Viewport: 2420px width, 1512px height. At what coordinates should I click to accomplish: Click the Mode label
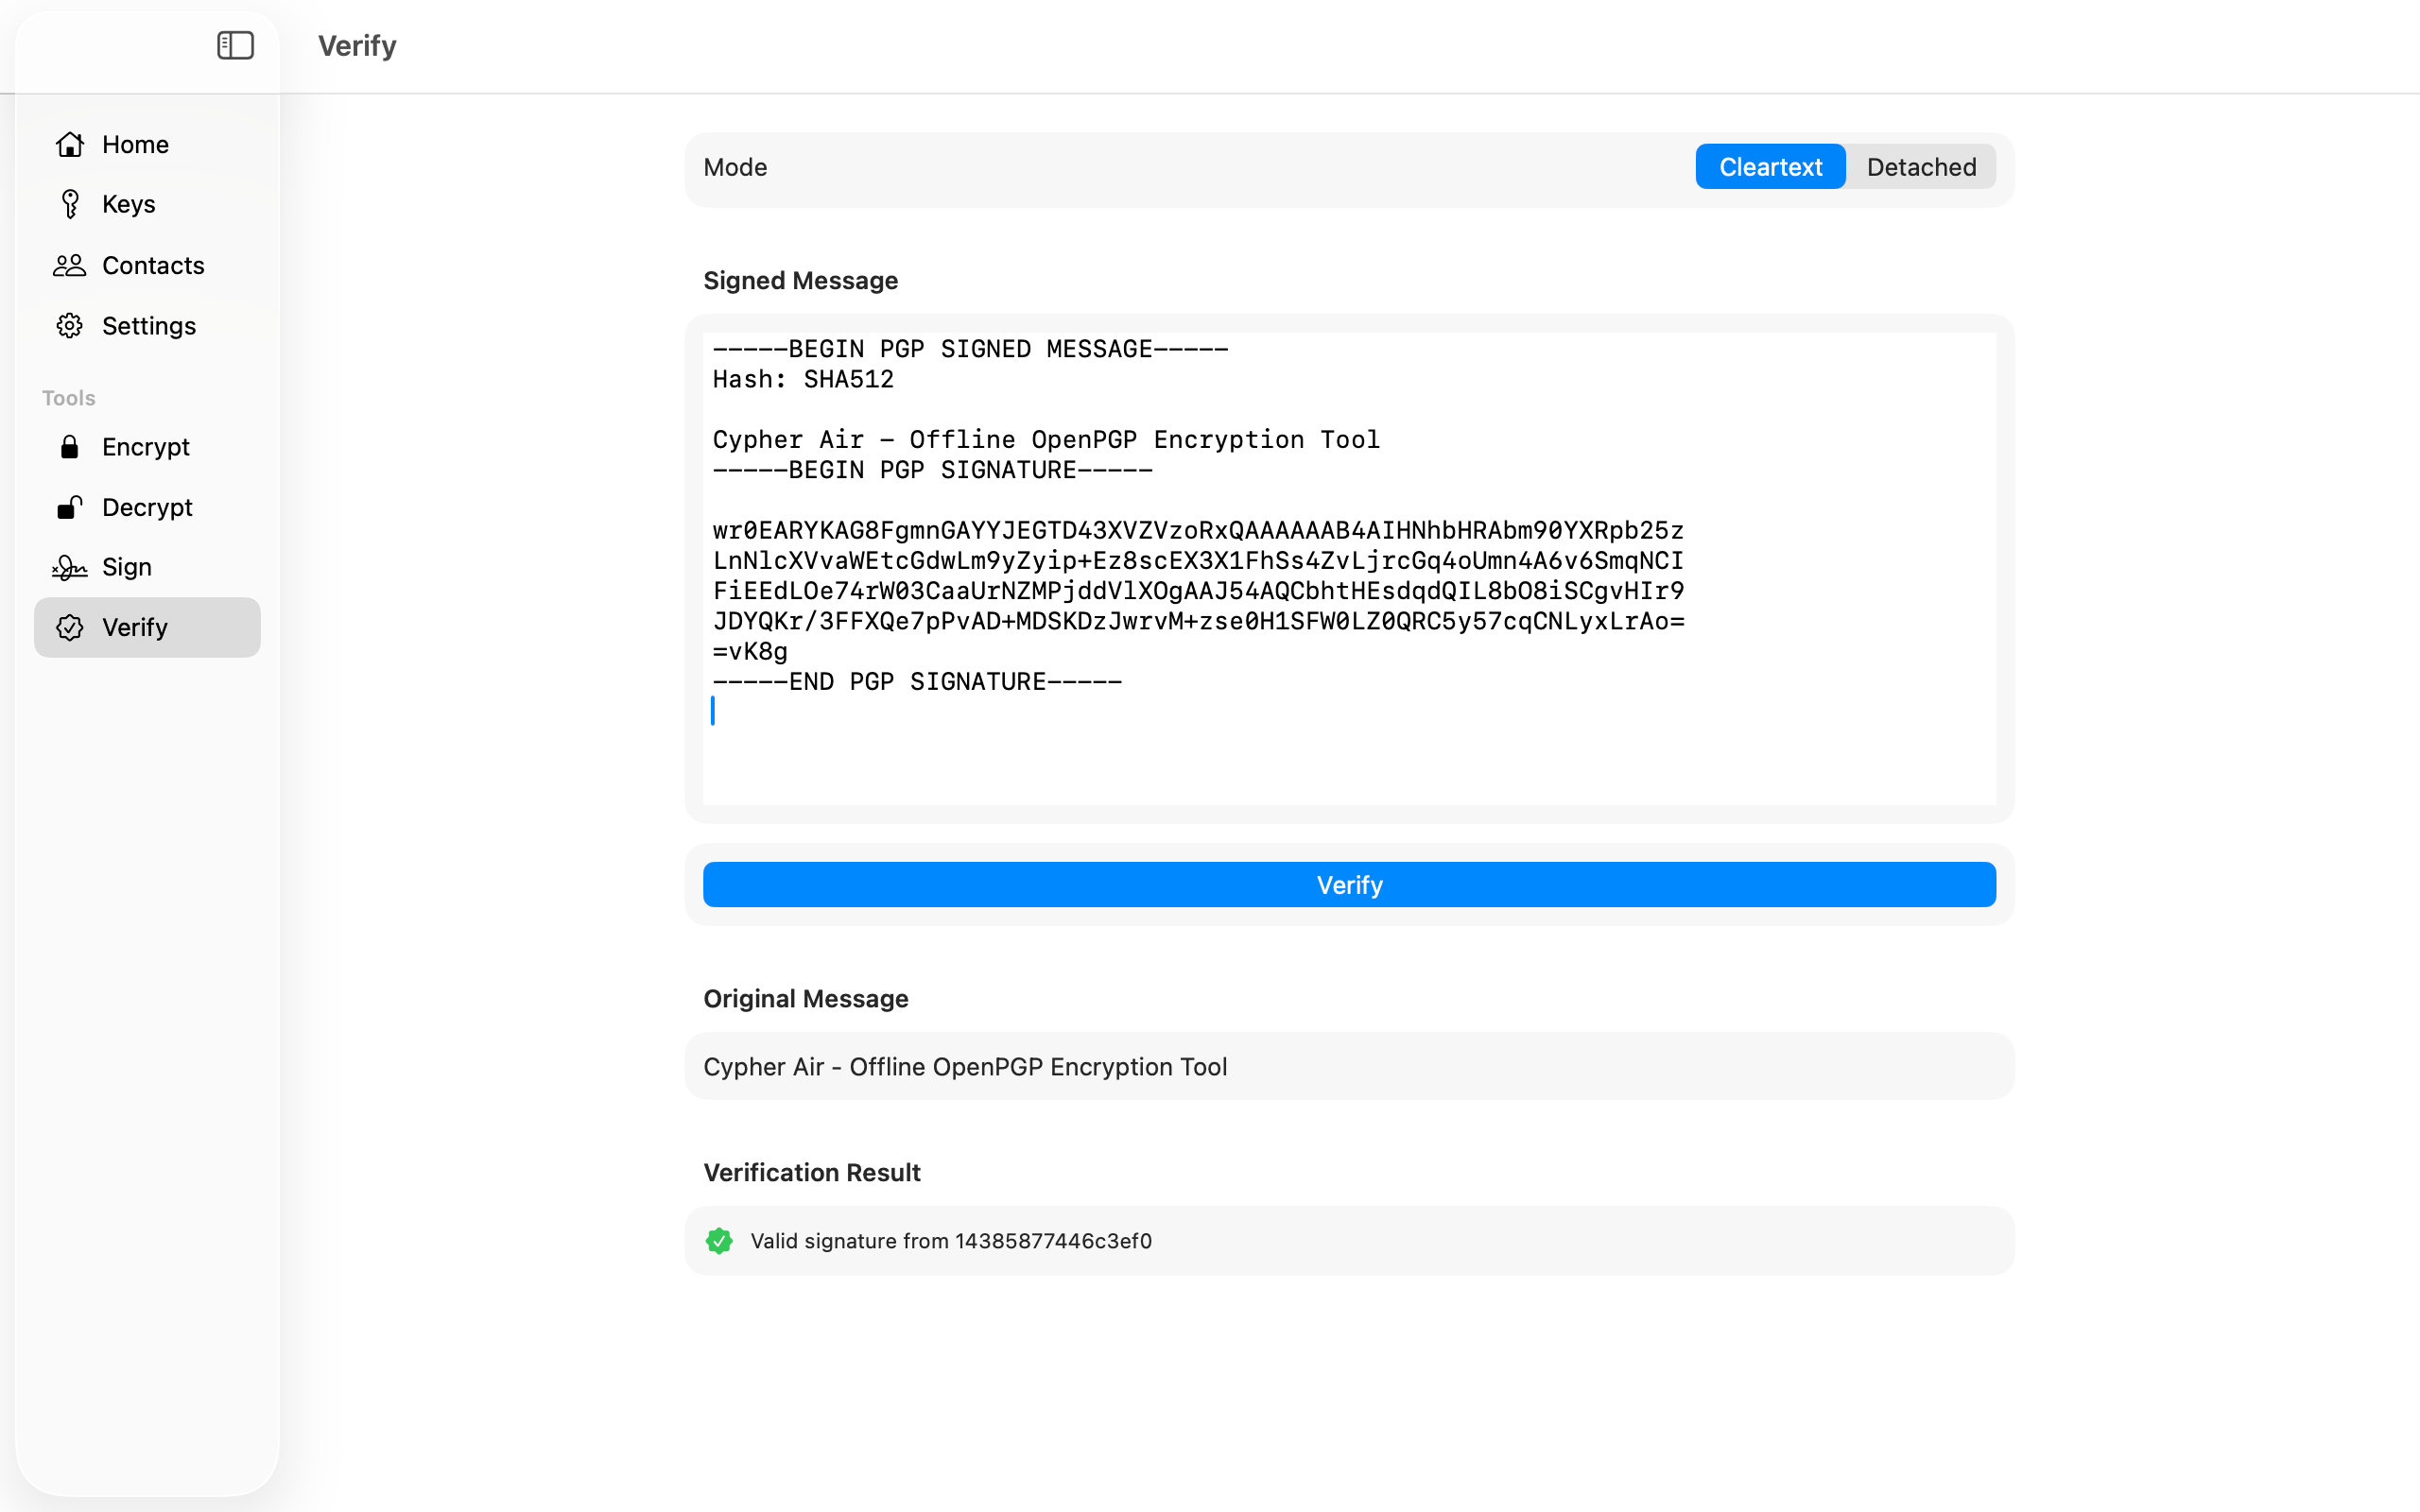pyautogui.click(x=735, y=167)
